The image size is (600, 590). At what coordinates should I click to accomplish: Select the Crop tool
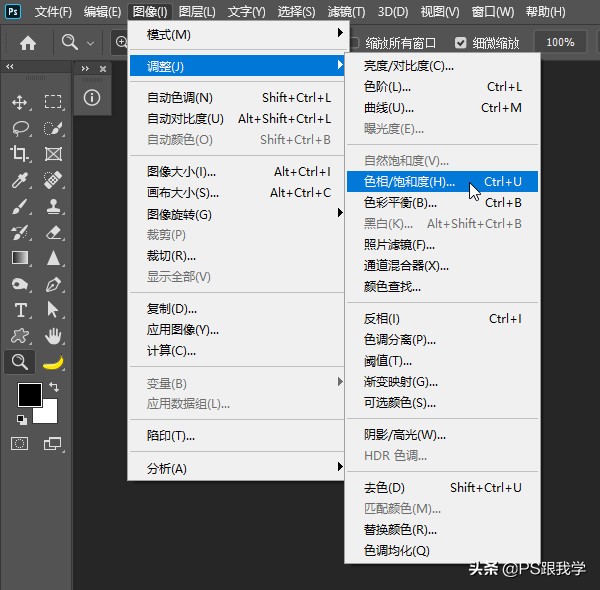[x=20, y=154]
